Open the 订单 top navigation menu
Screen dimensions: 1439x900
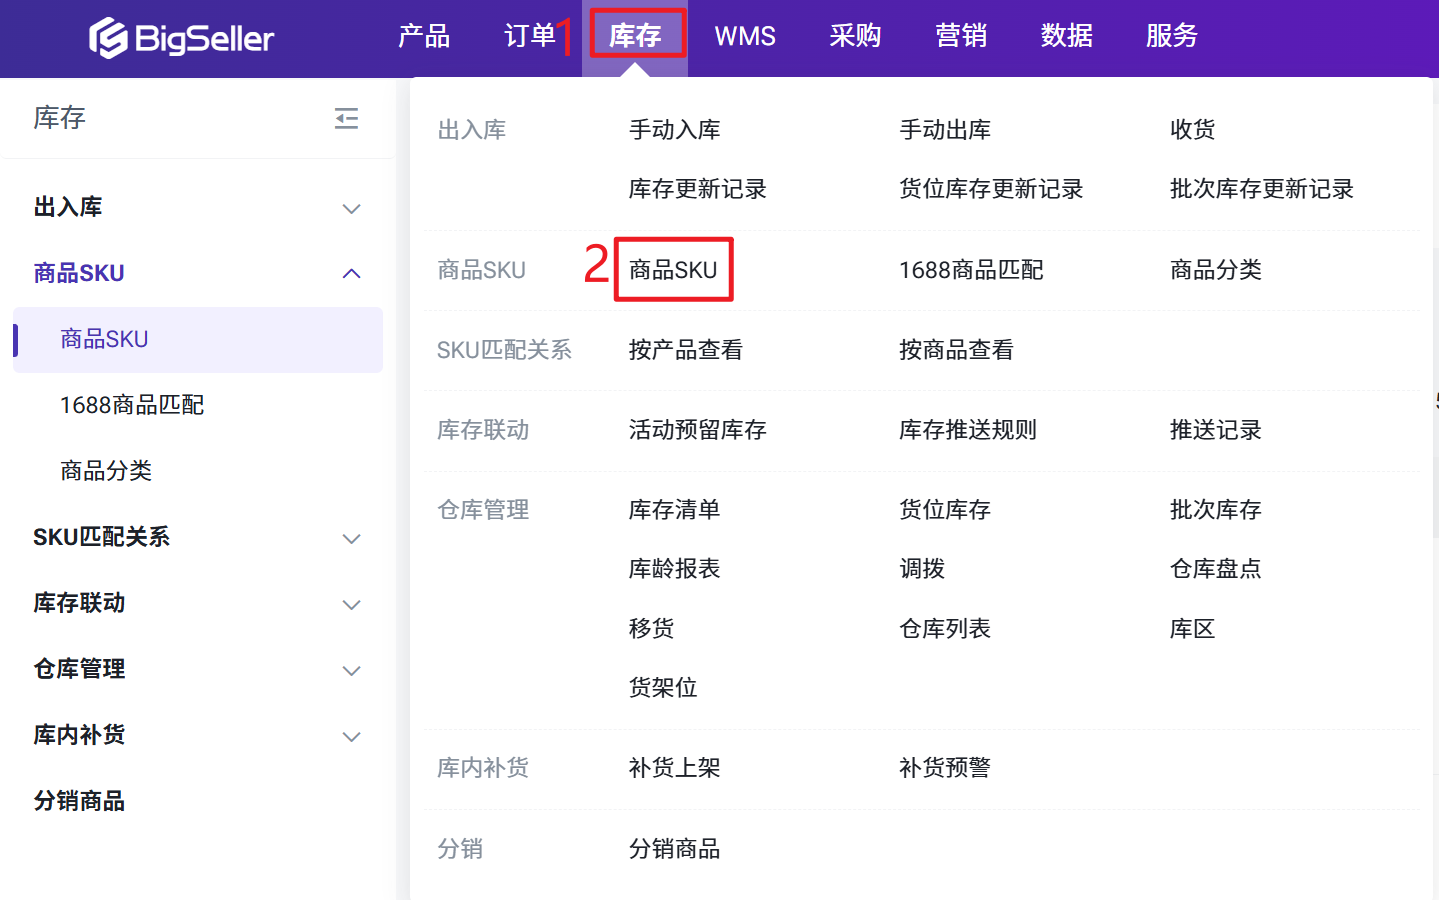(x=529, y=36)
